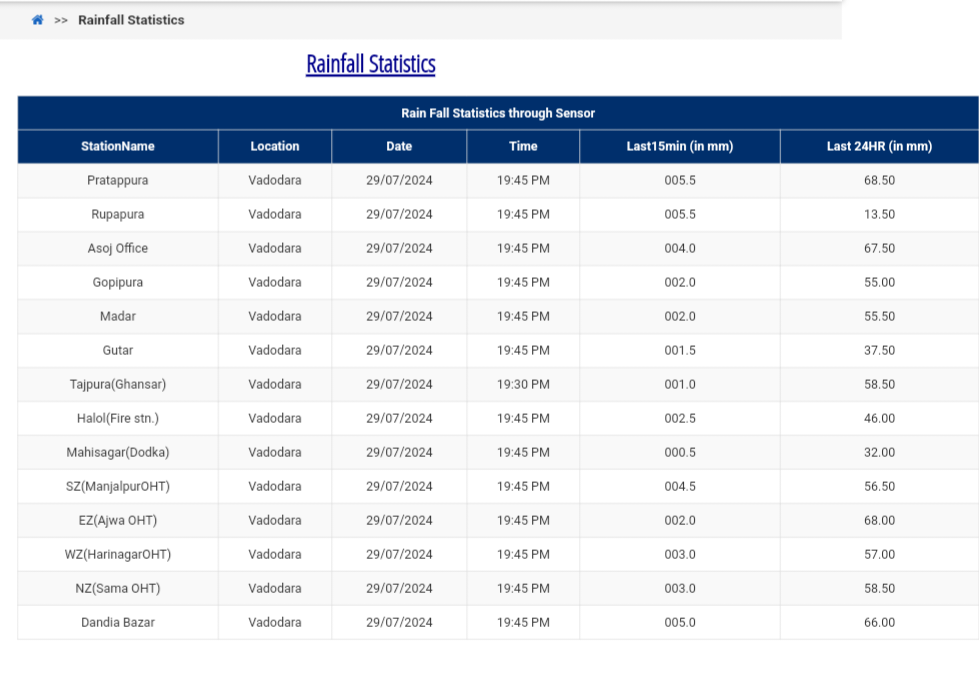
Task: Click the Dandia Bazar station cell
Action: point(118,623)
